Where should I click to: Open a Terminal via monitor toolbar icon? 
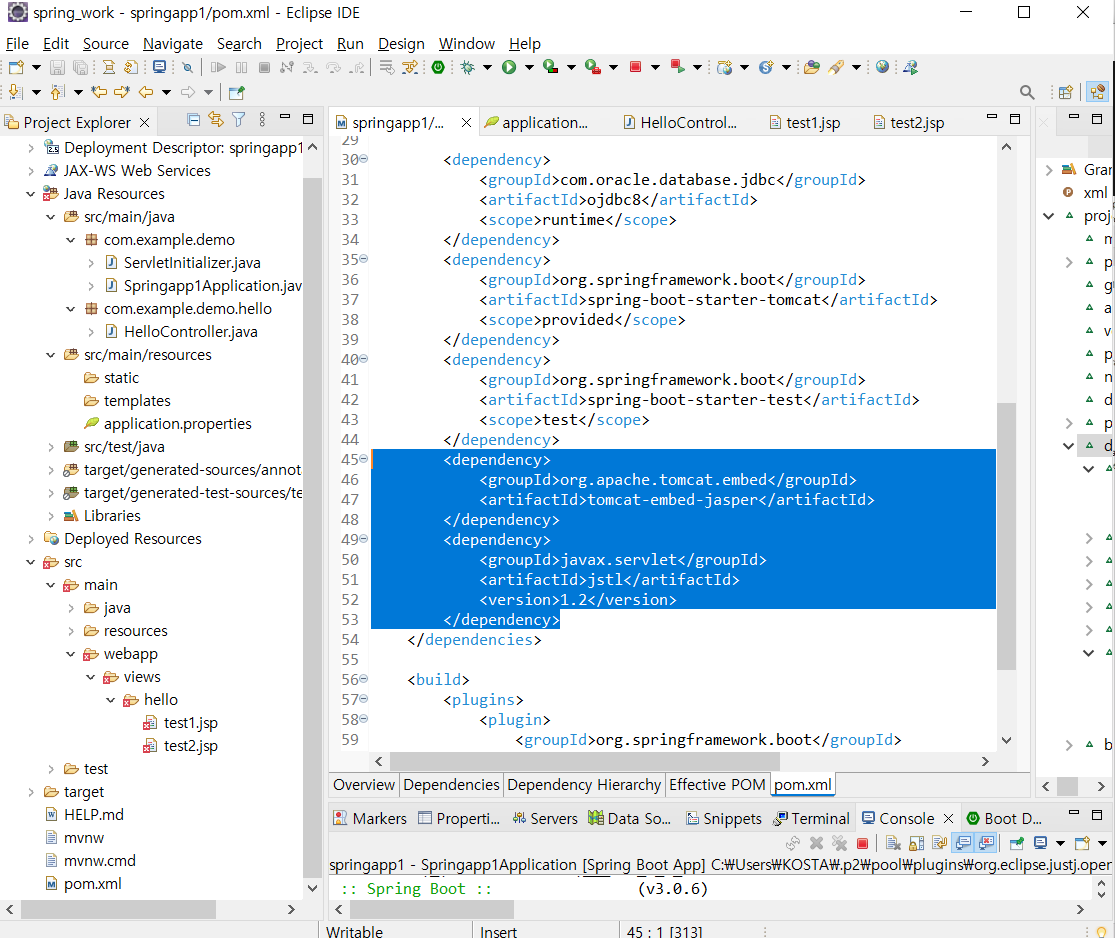[x=159, y=68]
